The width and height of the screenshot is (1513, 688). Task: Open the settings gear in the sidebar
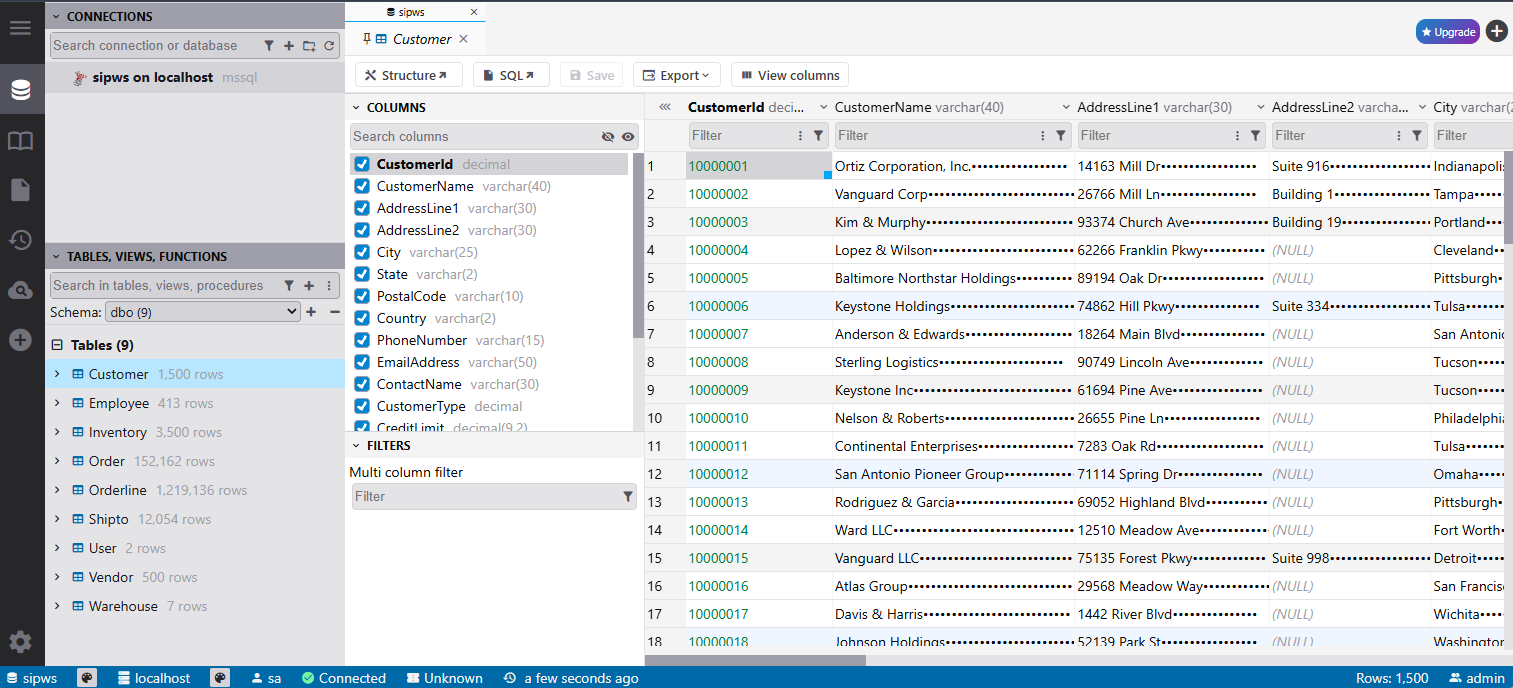pyautogui.click(x=20, y=642)
